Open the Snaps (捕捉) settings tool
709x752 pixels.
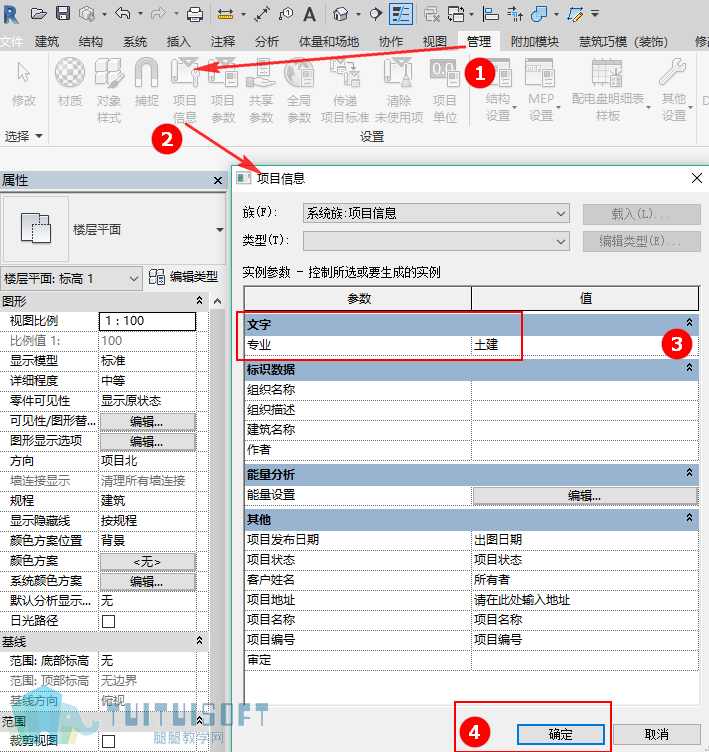tap(146, 82)
